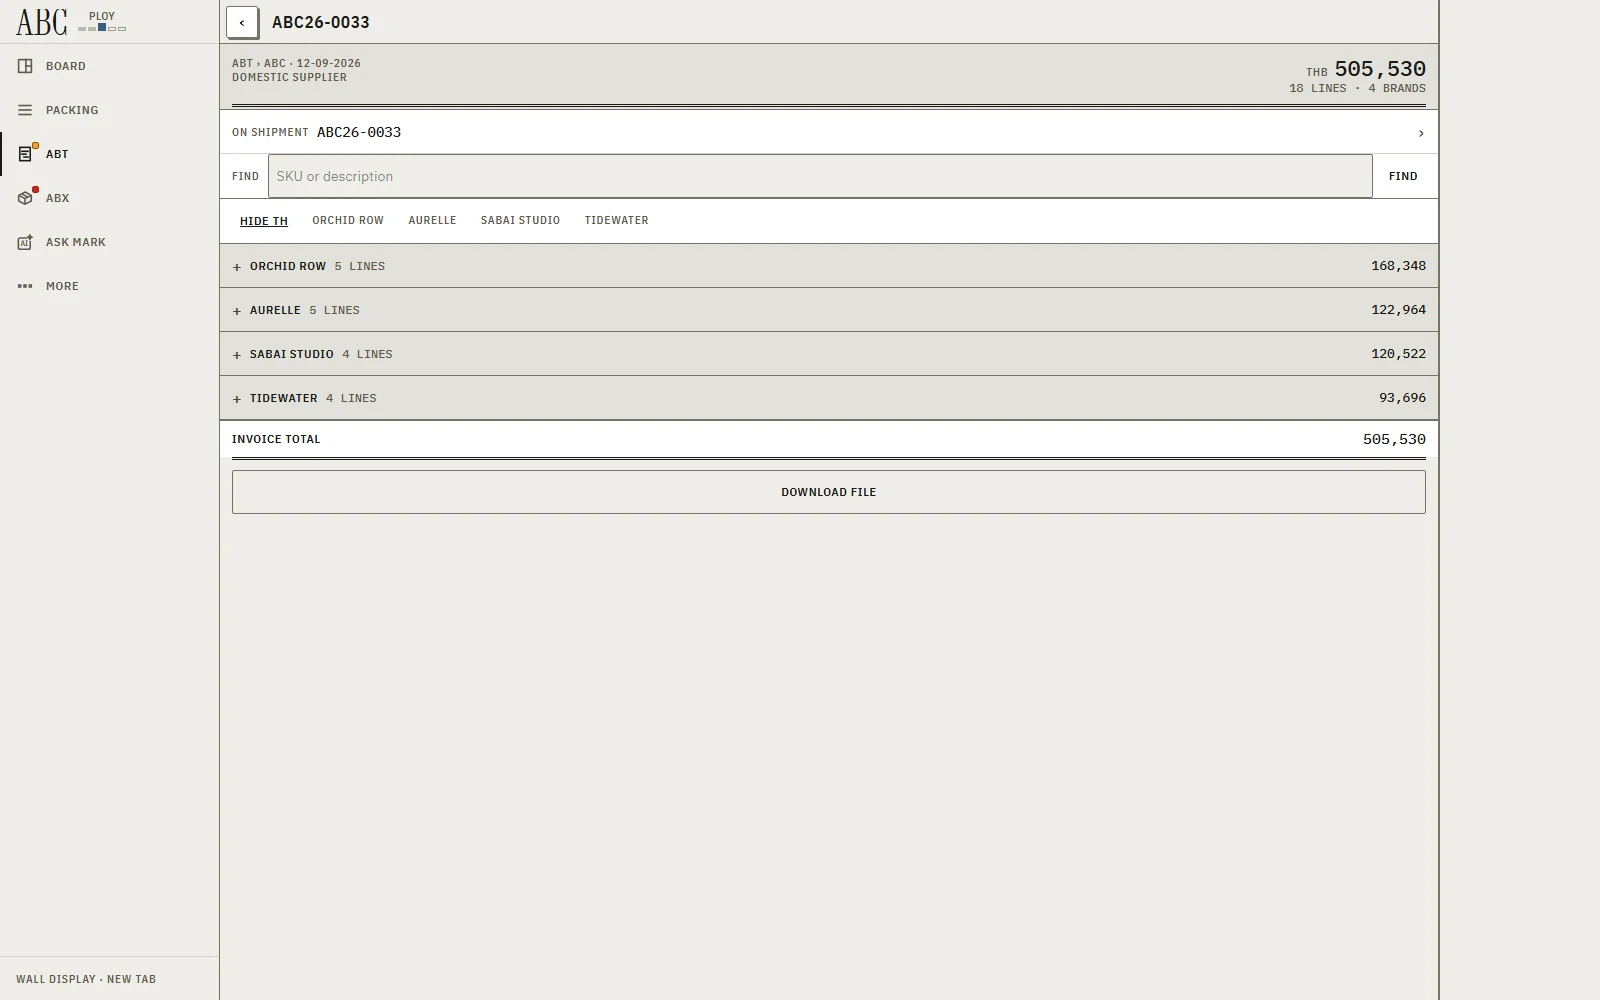The height and width of the screenshot is (1000, 1600).
Task: Click the PLOY progress indicator
Action: click(102, 22)
